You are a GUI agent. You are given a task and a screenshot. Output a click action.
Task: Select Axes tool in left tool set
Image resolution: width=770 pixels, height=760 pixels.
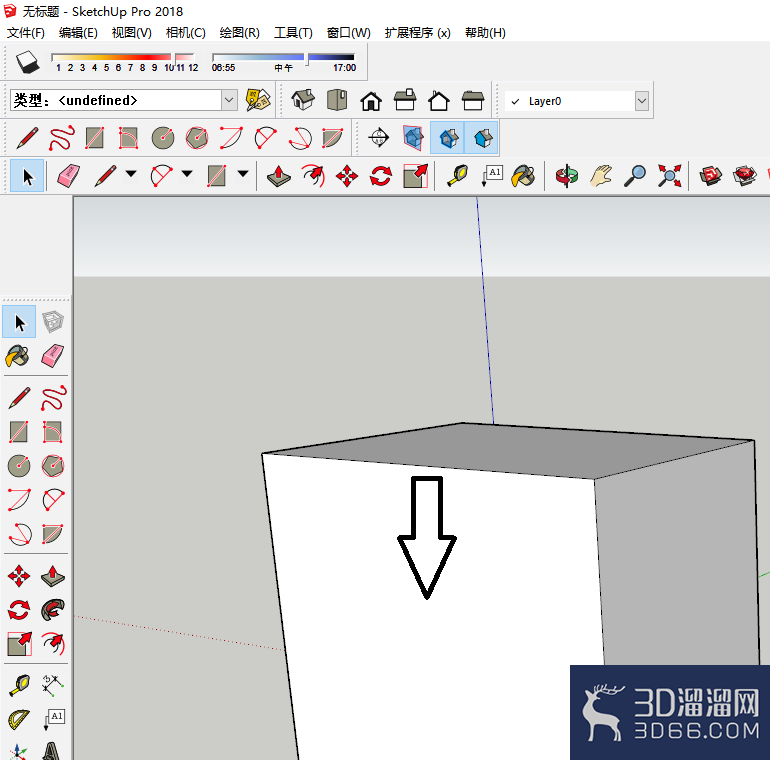19,751
